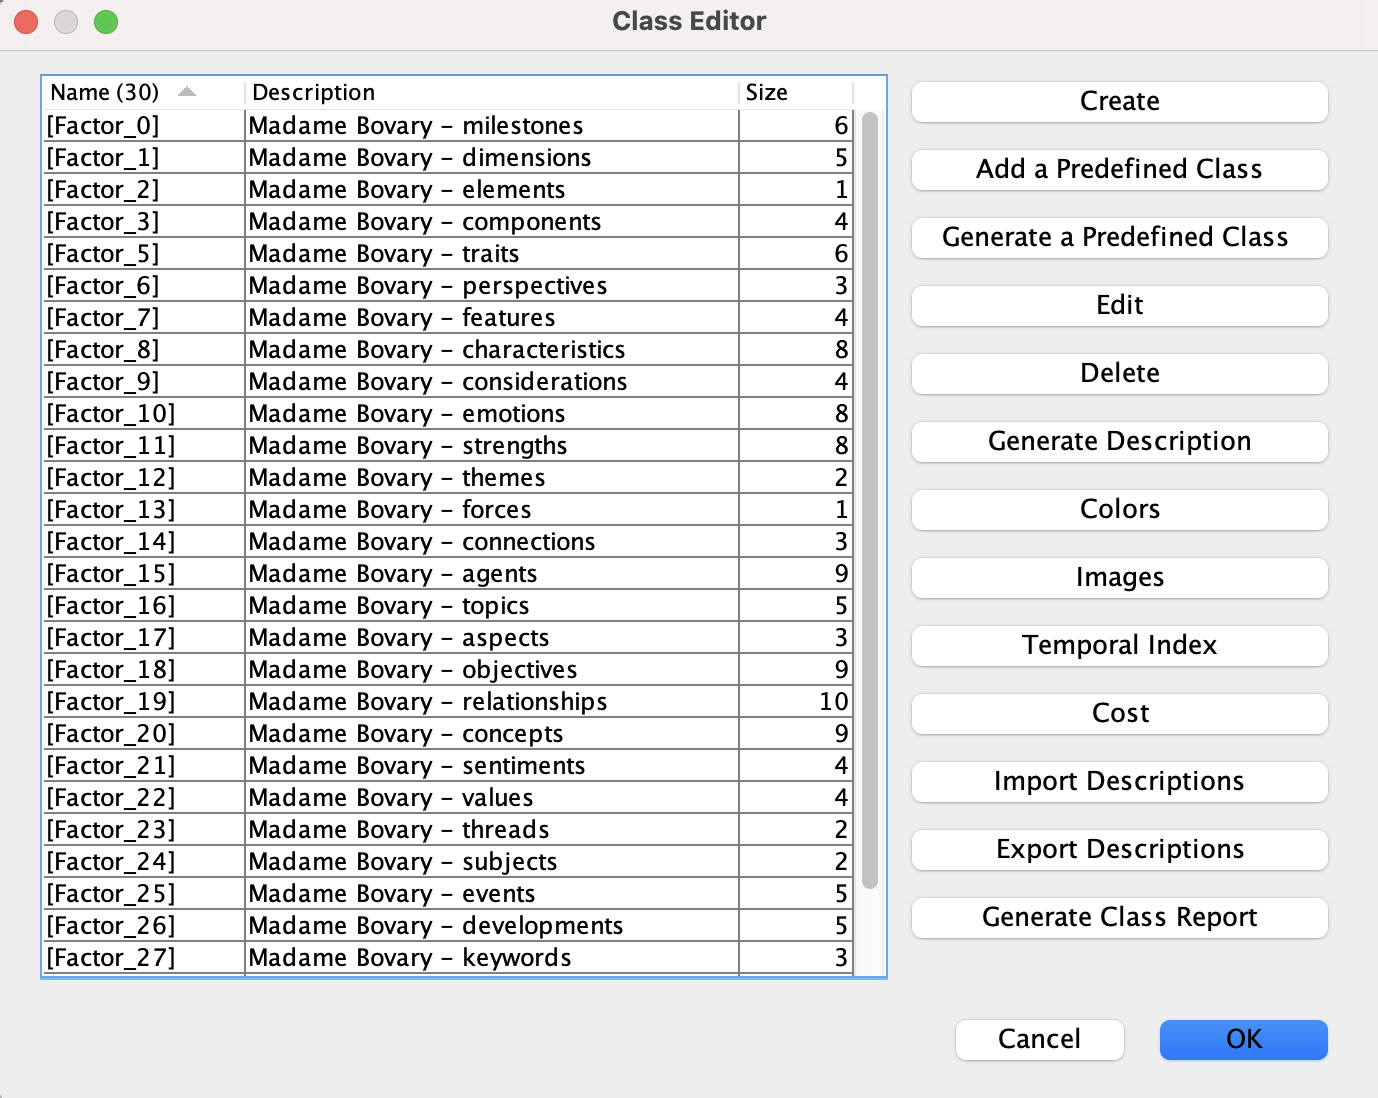Open Add a Predefined Class

coord(1120,170)
